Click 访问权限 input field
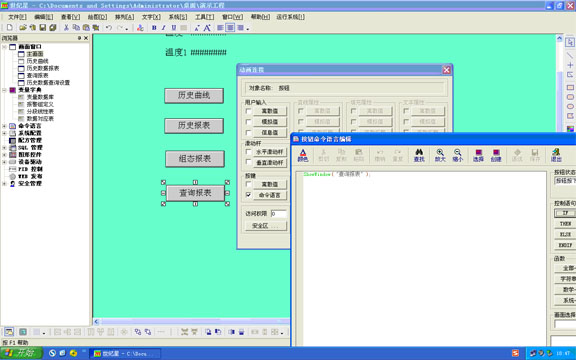Screen dimensions: 576x360 click(278, 214)
